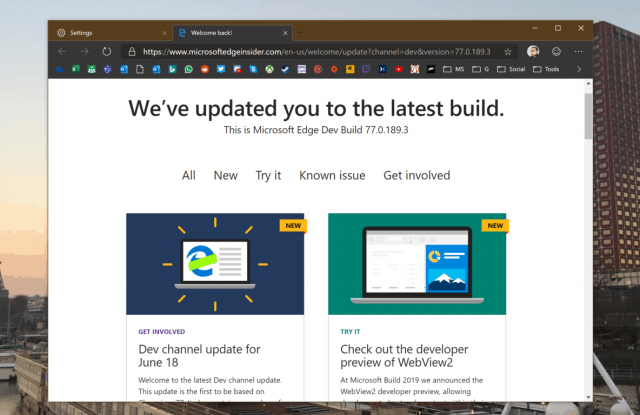This screenshot has height=415, width=640.
Task: Open the Skype bookmark icon
Action: 253,69
